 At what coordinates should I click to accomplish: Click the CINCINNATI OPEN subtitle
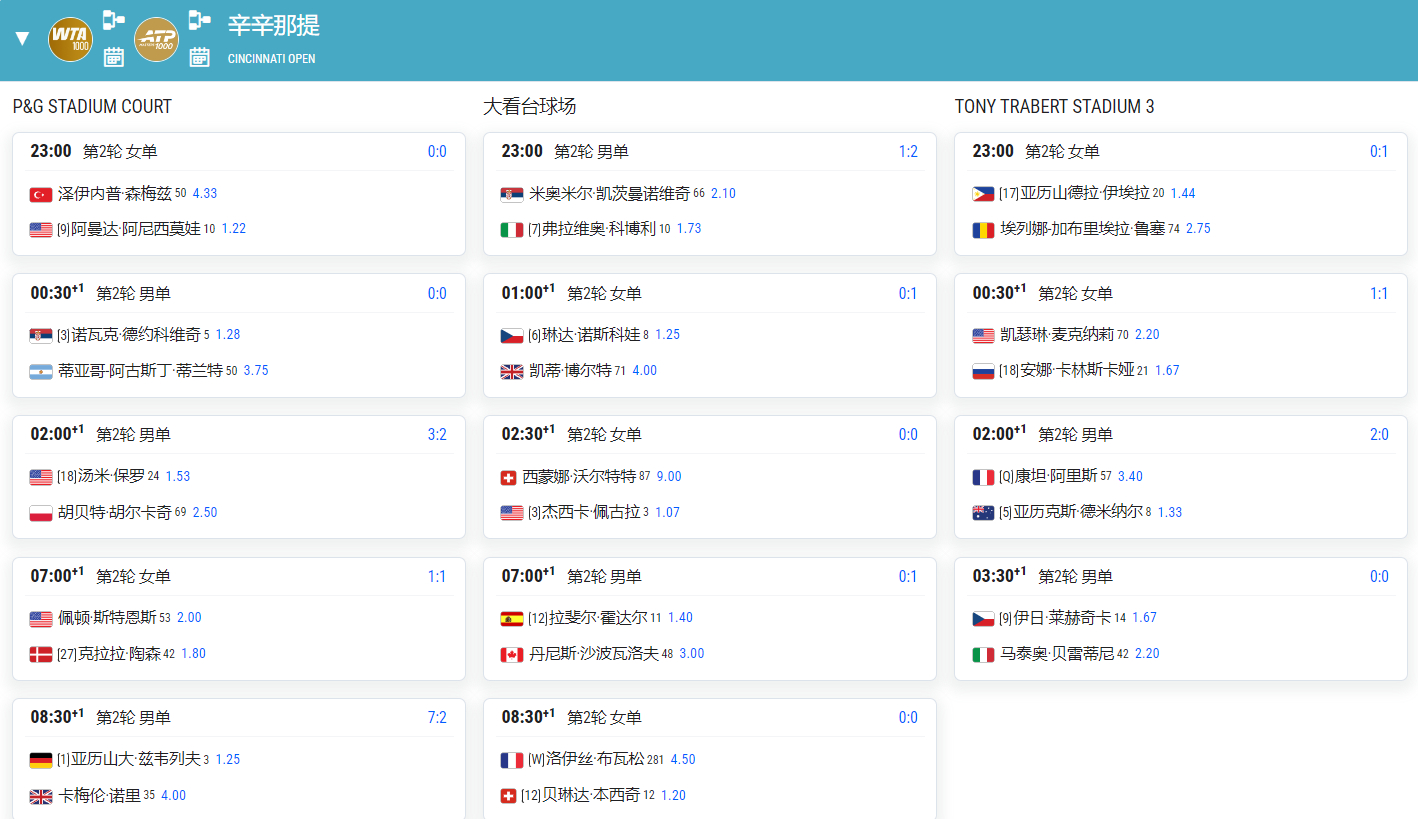pos(272,59)
